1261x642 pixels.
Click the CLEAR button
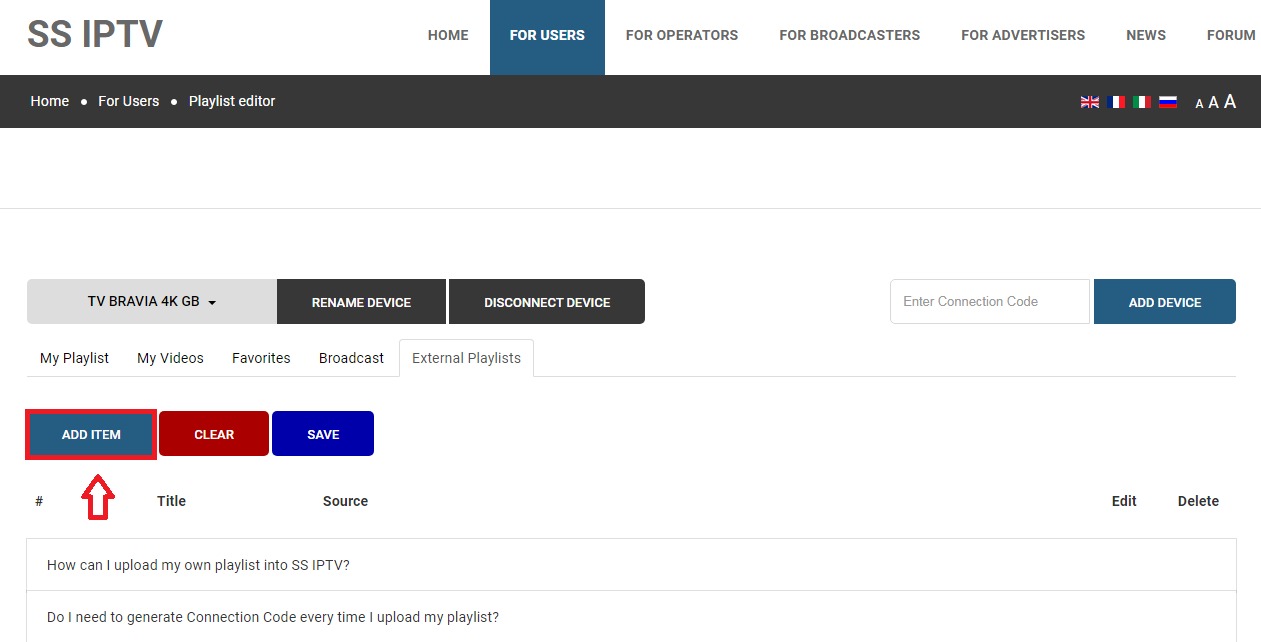[213, 433]
